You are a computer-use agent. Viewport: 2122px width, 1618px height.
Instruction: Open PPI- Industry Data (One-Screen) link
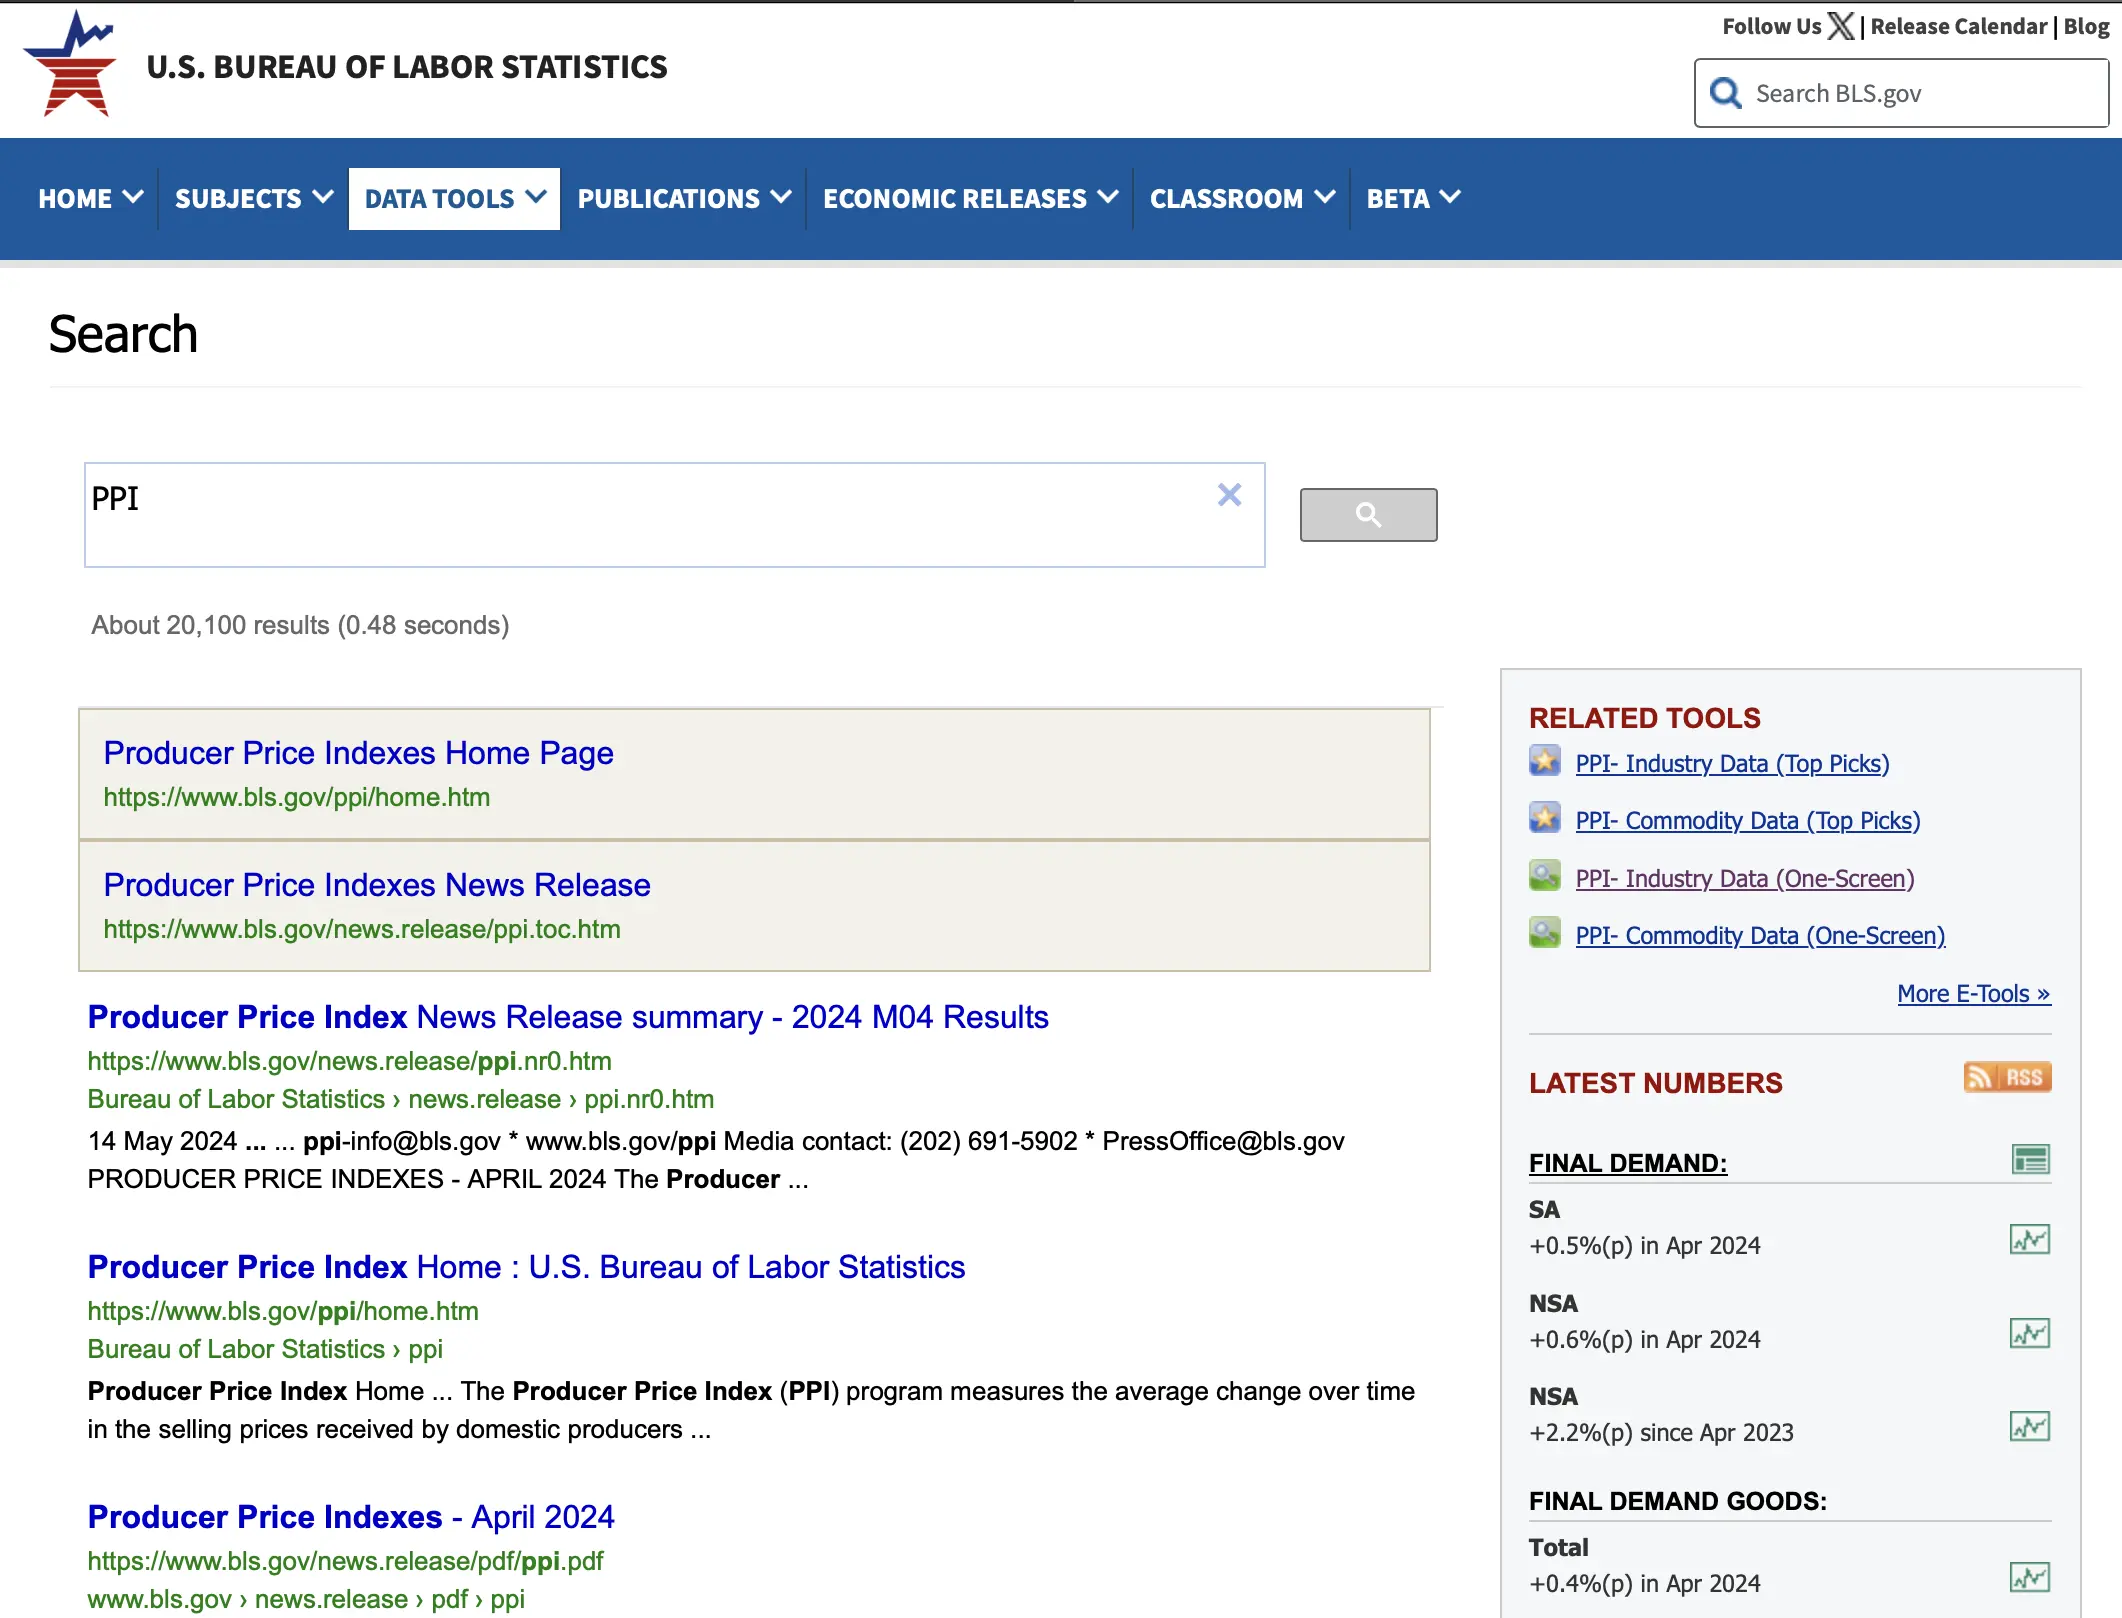[1745, 879]
